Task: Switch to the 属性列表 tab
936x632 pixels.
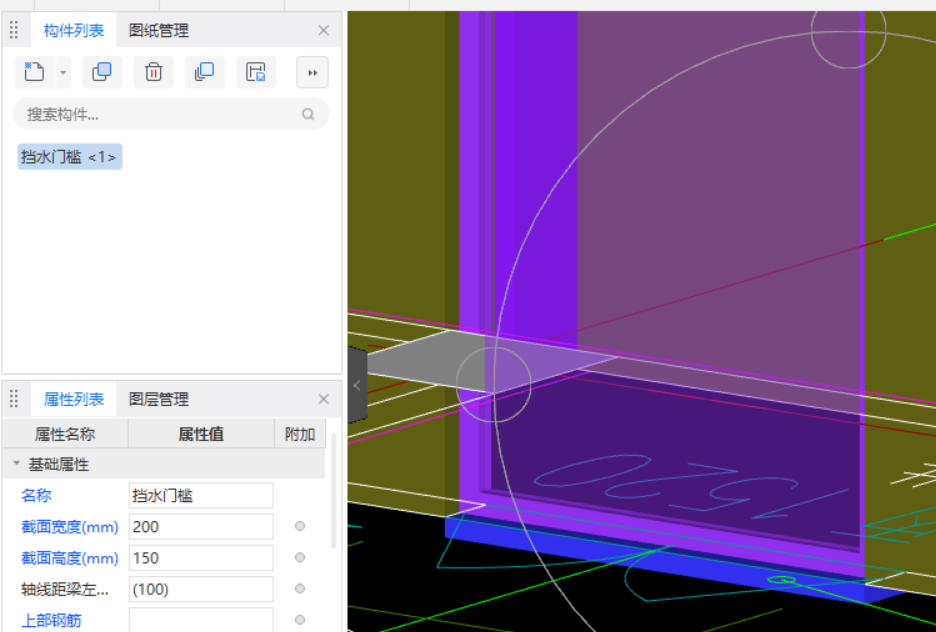Action: 74,399
